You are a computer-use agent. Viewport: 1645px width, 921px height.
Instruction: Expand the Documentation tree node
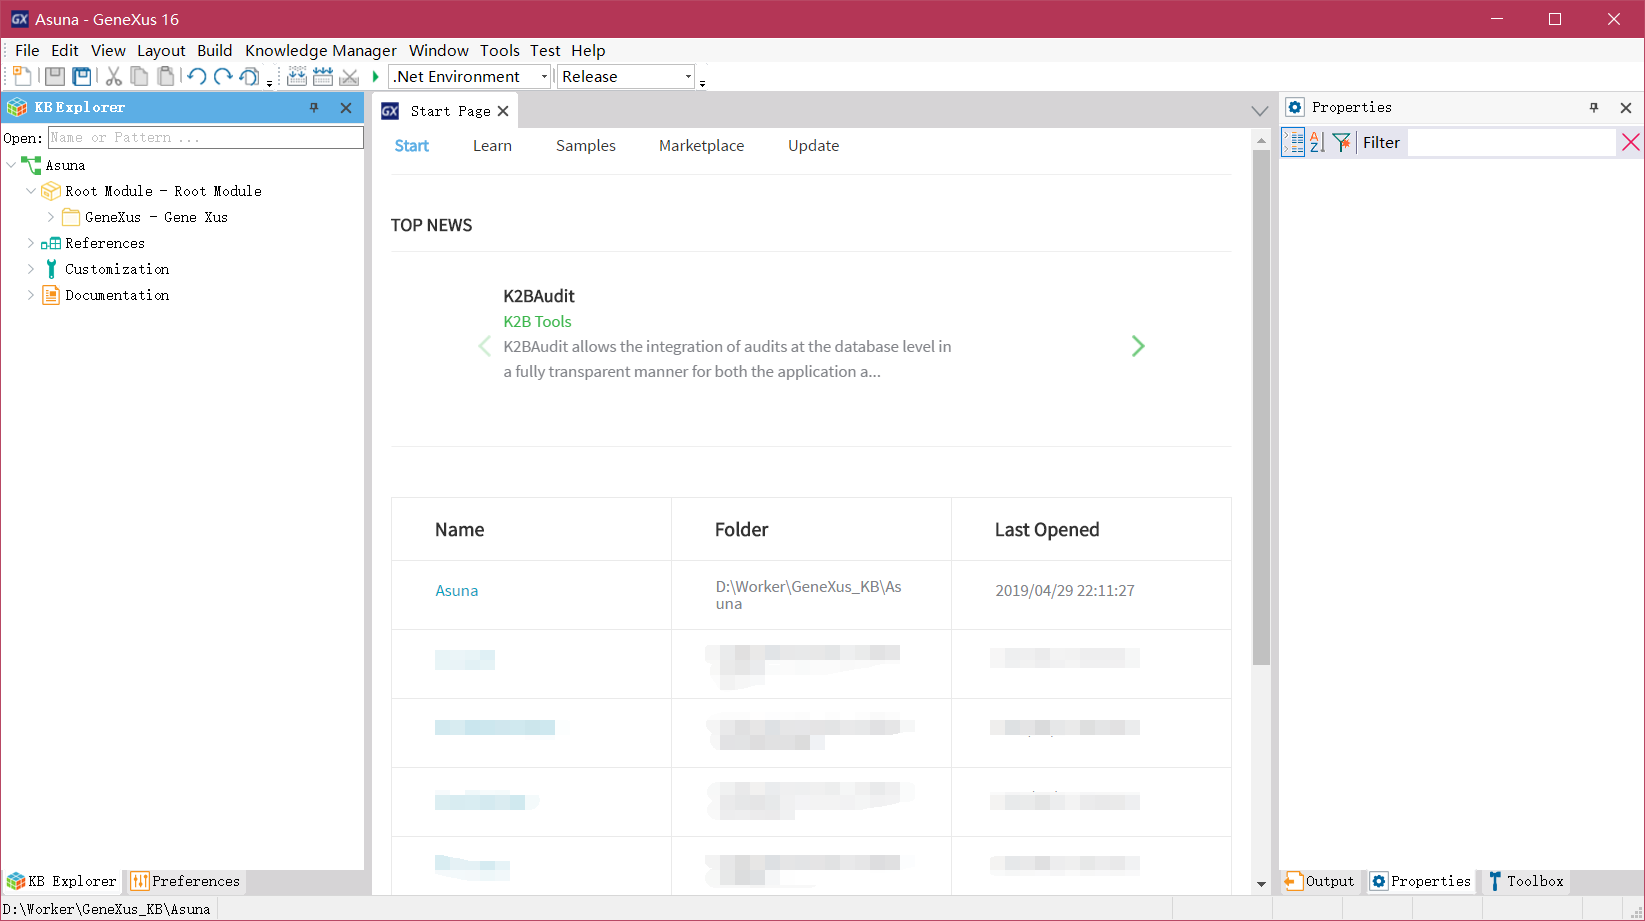point(31,295)
